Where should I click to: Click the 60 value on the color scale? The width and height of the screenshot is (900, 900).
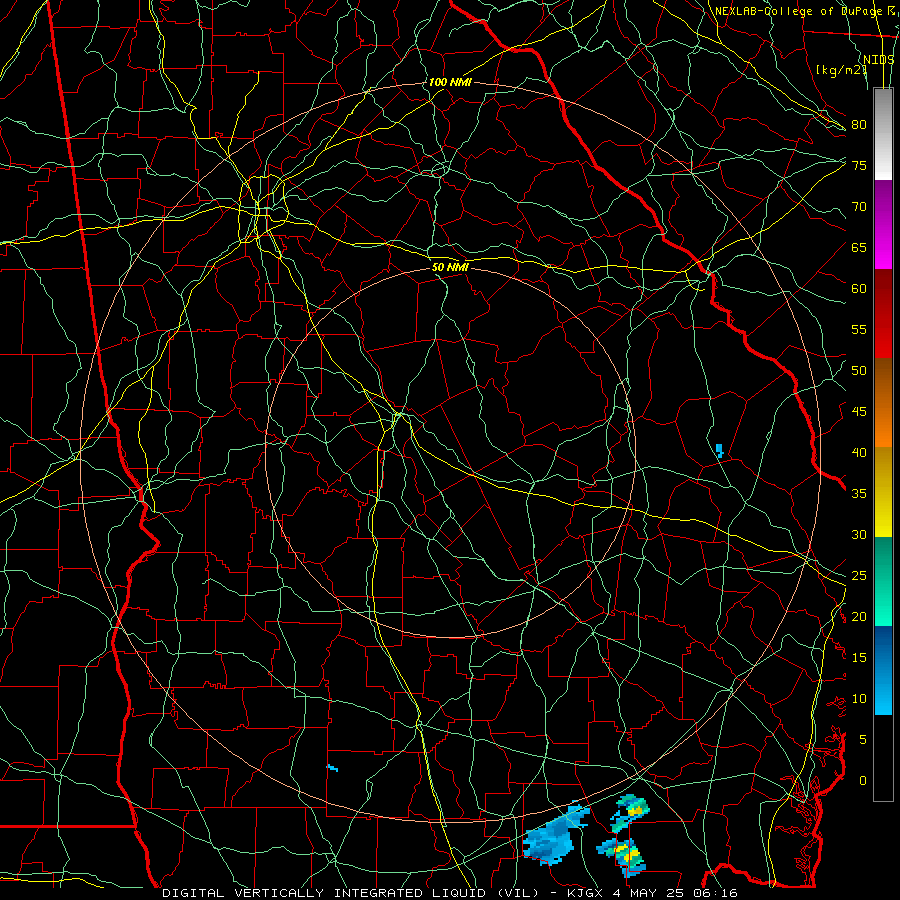click(x=859, y=289)
